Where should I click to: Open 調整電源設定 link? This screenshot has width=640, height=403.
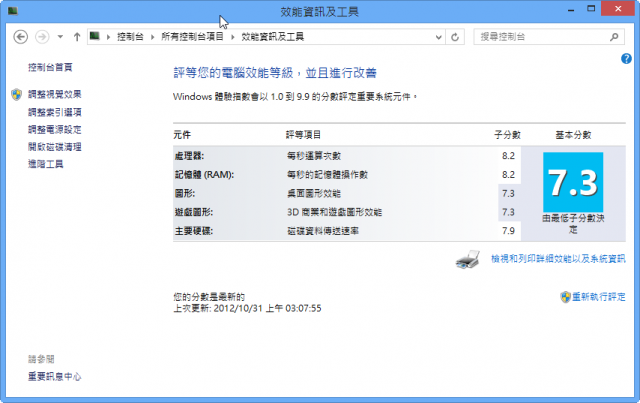click(55, 130)
